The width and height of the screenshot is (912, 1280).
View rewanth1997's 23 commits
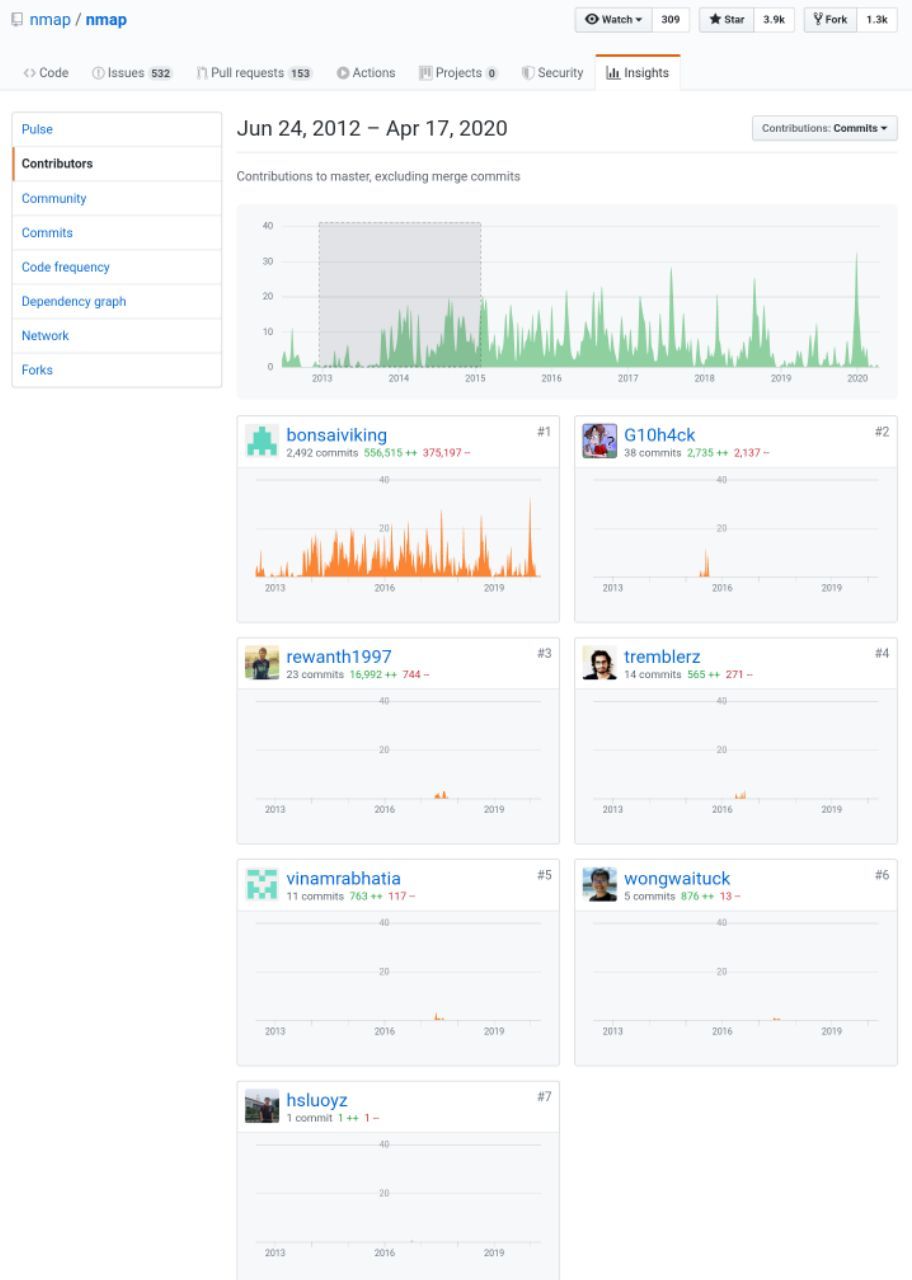(315, 675)
